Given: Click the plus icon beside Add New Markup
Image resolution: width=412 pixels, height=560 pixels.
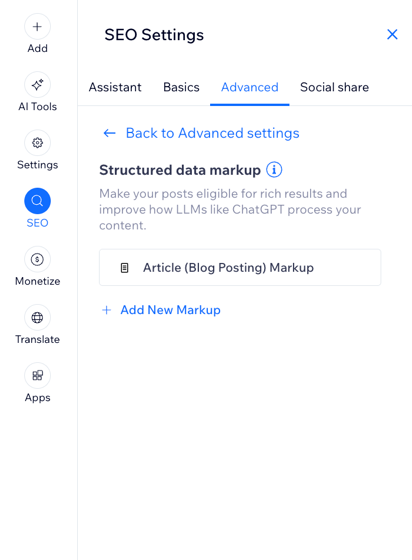Looking at the screenshot, I should pyautogui.click(x=106, y=310).
